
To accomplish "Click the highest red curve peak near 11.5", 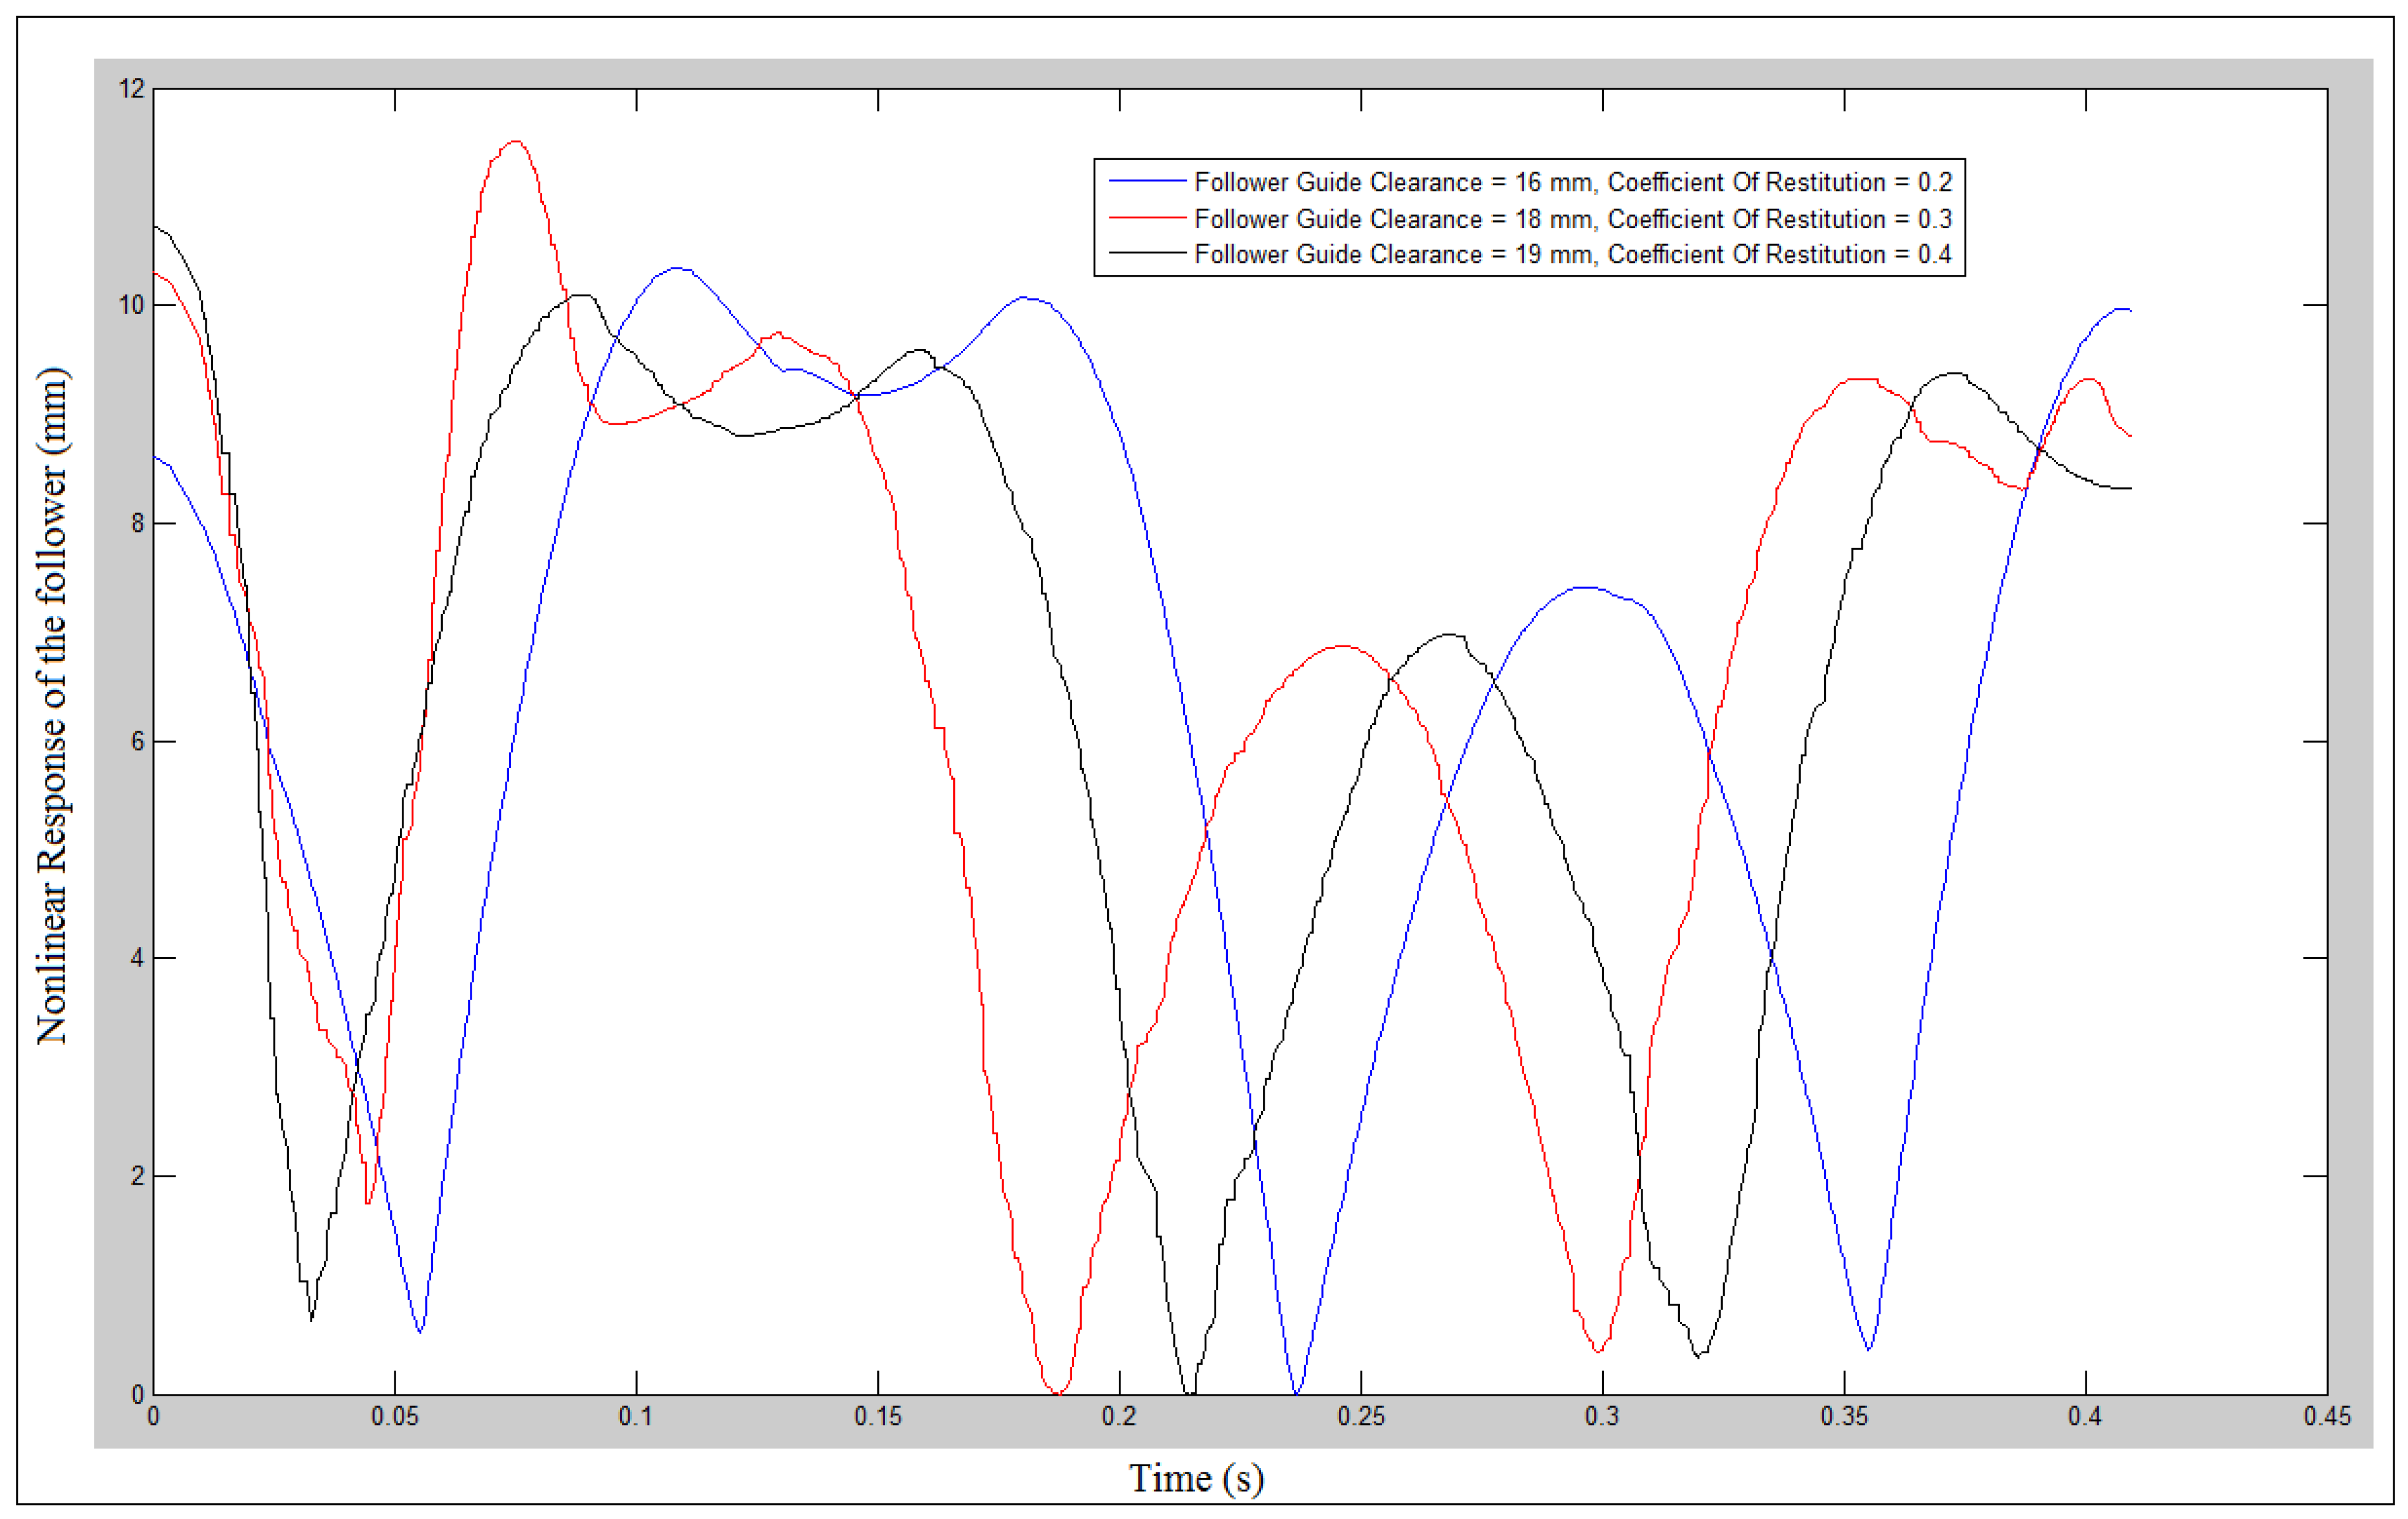I will [515, 142].
